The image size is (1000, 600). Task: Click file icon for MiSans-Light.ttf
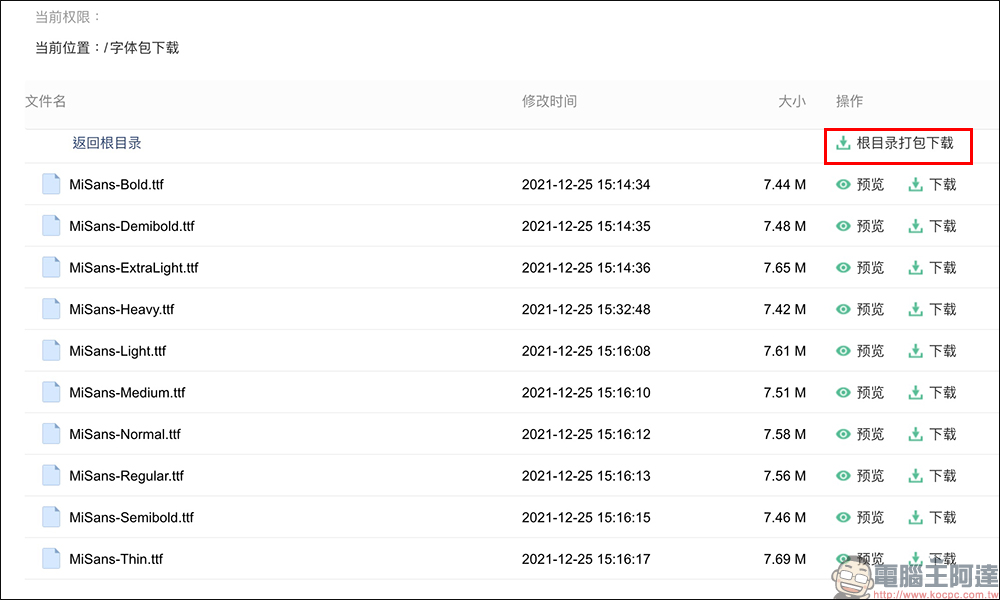51,350
